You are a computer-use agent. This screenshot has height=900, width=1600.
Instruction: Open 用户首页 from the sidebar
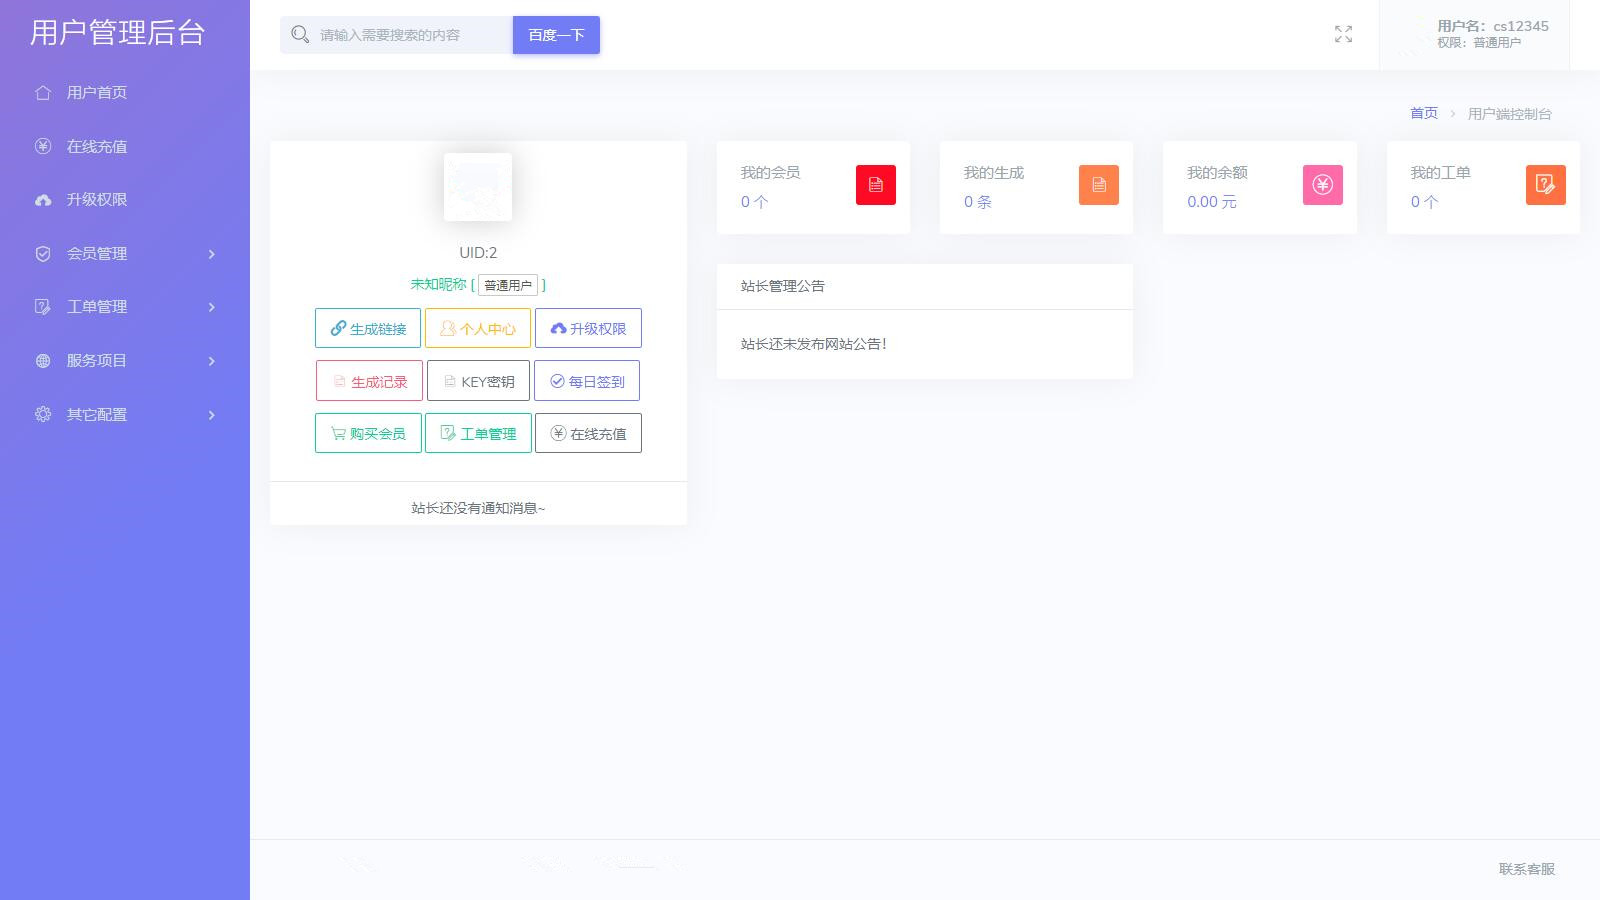(x=96, y=93)
